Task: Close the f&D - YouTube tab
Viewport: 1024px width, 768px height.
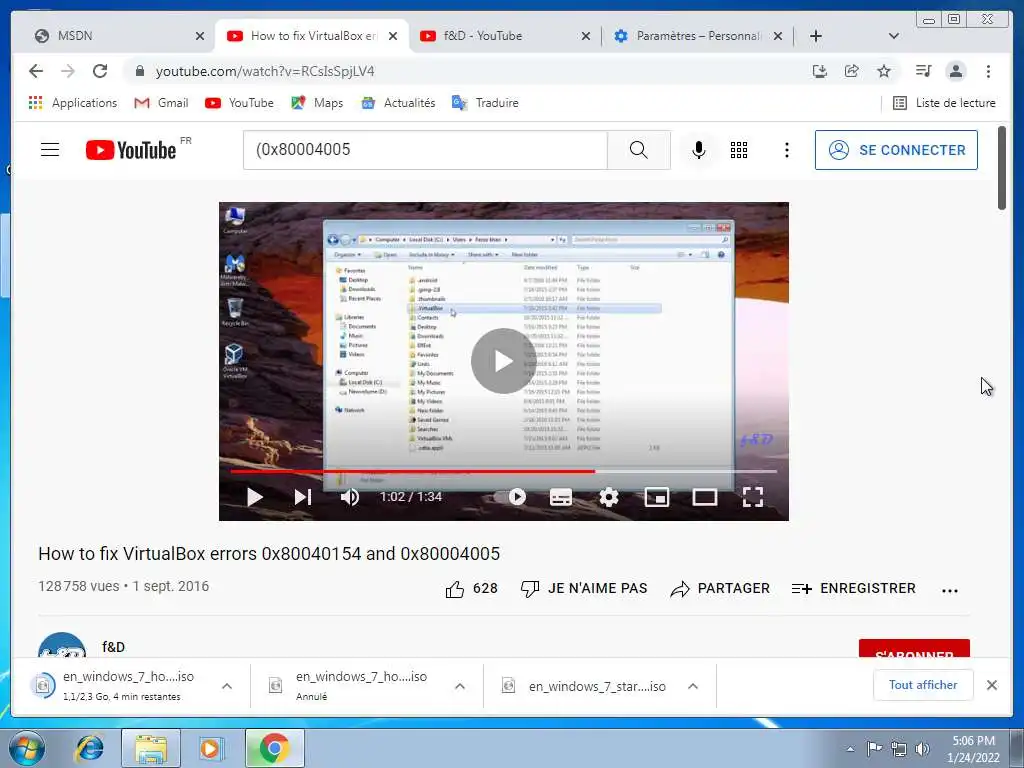Action: pos(586,37)
